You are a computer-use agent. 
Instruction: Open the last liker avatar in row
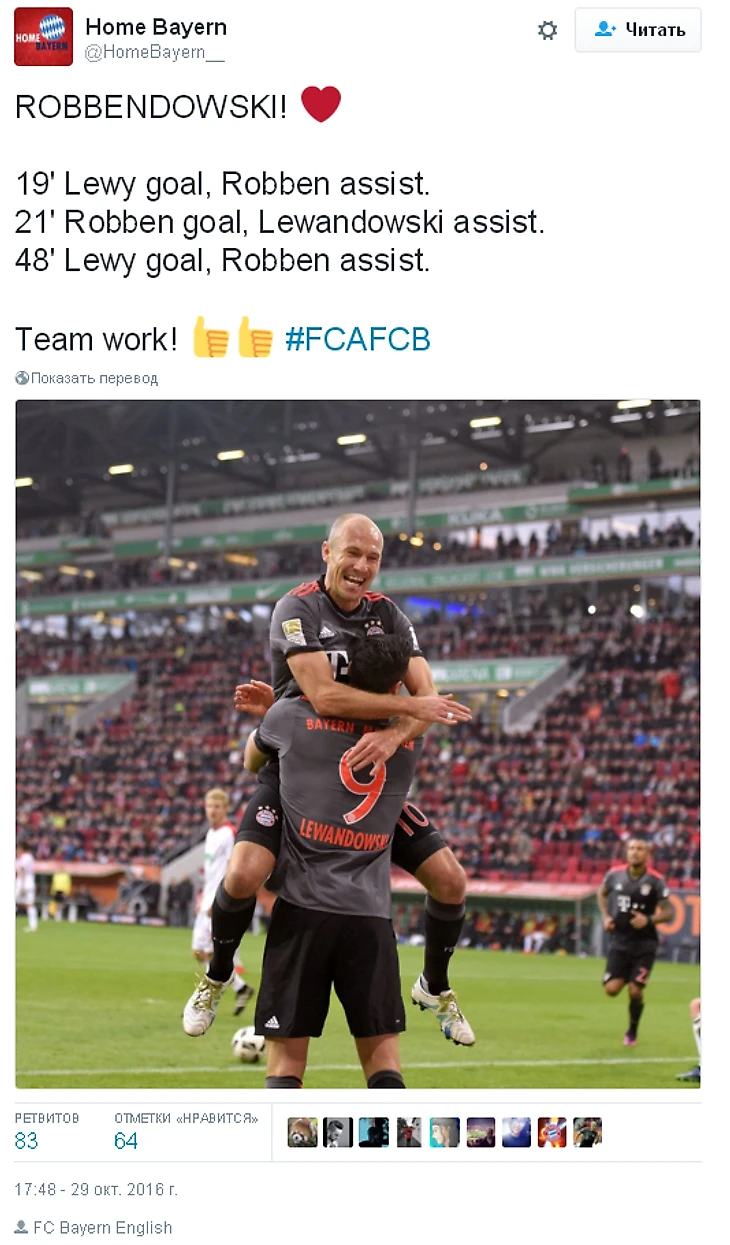pos(588,1132)
